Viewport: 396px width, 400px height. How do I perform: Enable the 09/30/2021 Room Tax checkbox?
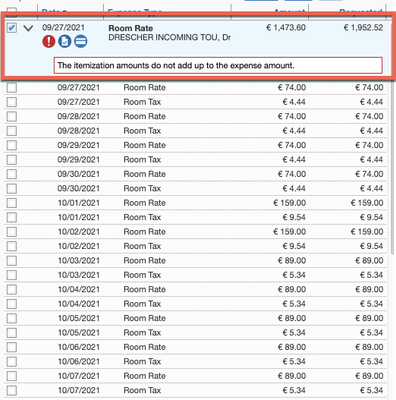[x=12, y=188]
